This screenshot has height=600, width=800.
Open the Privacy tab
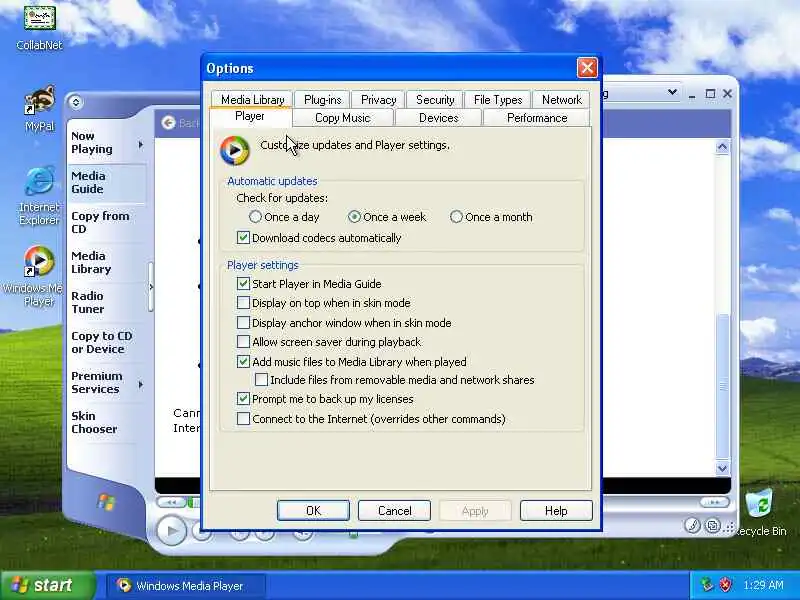(378, 99)
